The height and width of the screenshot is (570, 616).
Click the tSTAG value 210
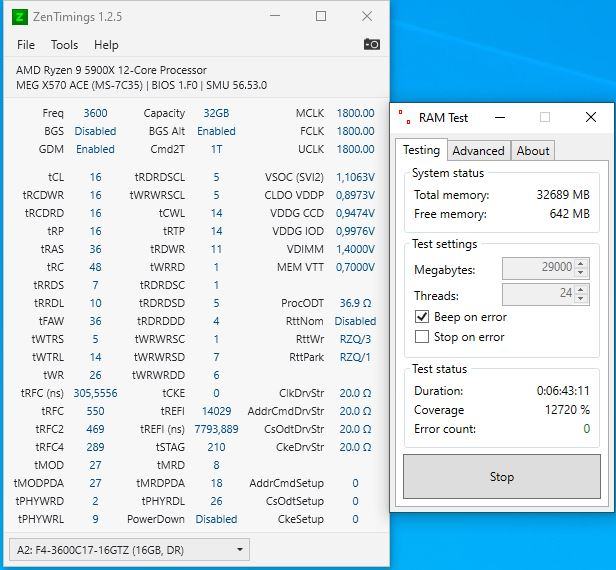click(216, 447)
